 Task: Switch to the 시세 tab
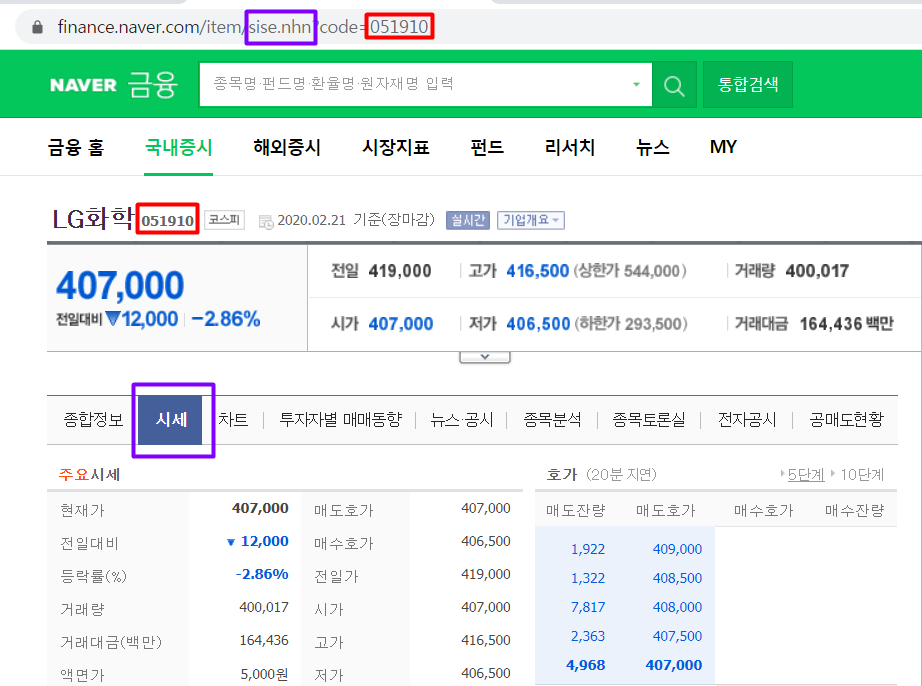click(171, 420)
